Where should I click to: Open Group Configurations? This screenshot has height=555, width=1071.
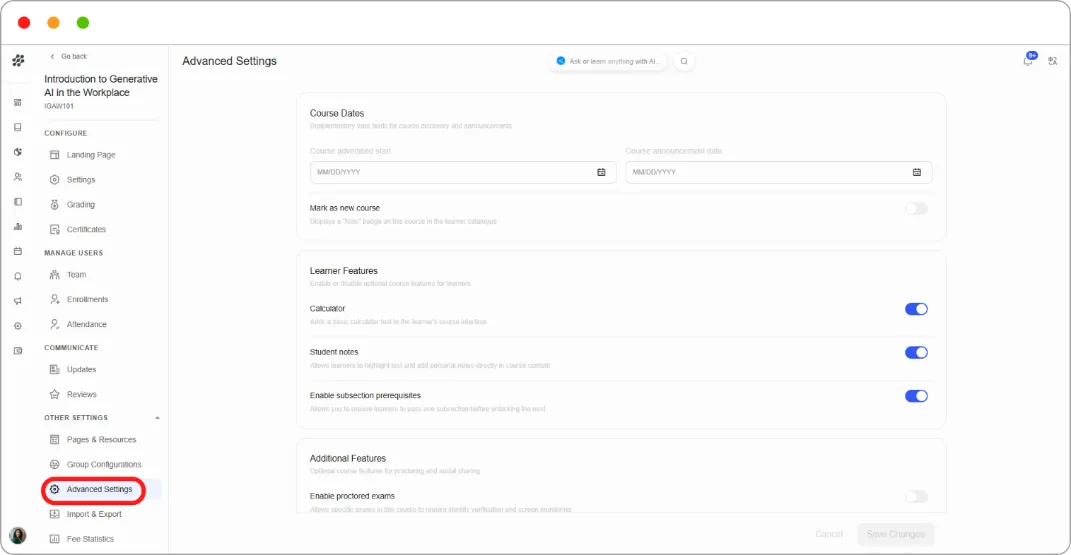click(104, 464)
